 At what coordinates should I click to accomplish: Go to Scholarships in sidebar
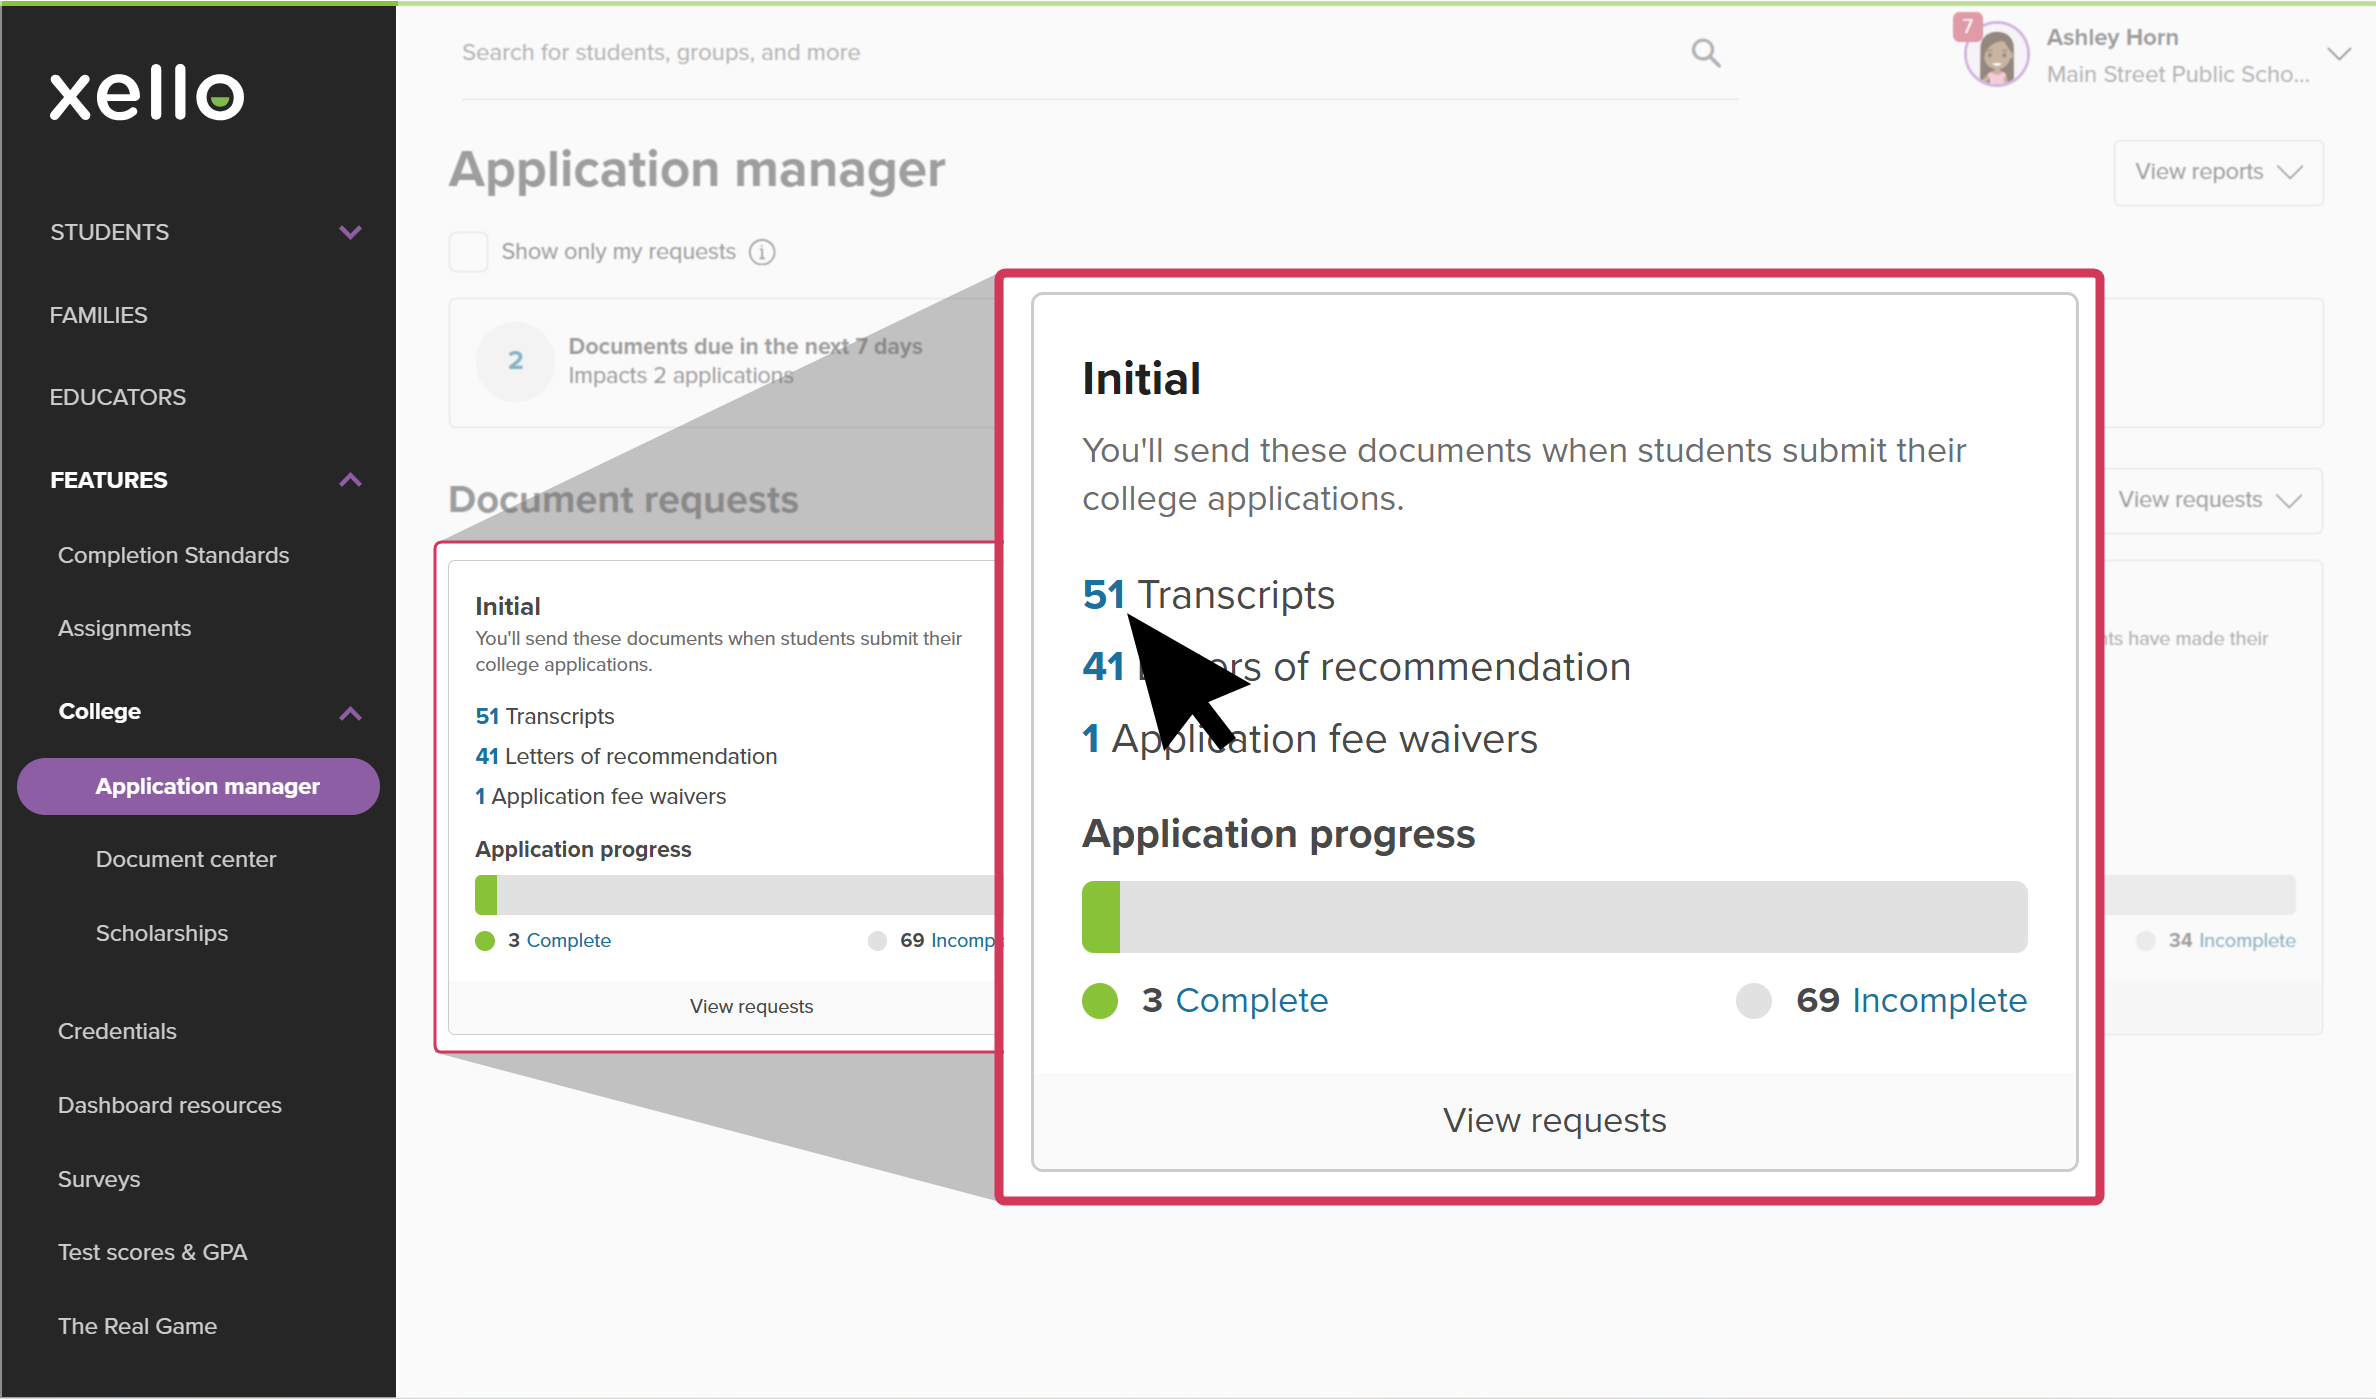162,933
